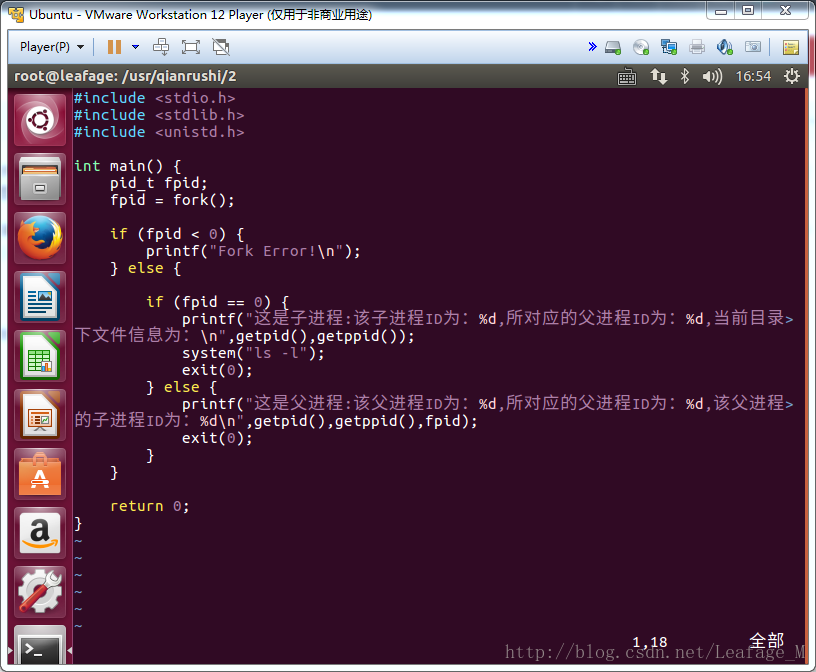Enter full screen mode
816x672 pixels.
point(191,47)
